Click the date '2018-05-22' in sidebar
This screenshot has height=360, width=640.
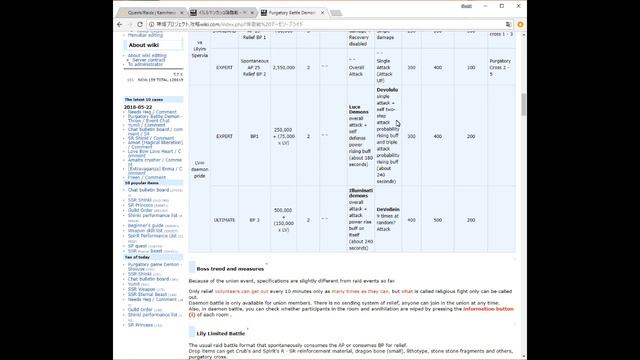[x=138, y=107]
